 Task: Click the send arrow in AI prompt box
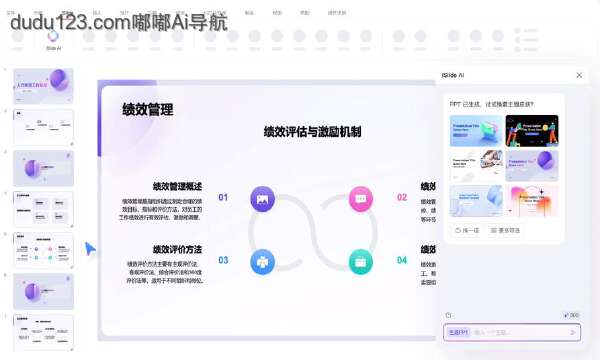[x=572, y=332]
